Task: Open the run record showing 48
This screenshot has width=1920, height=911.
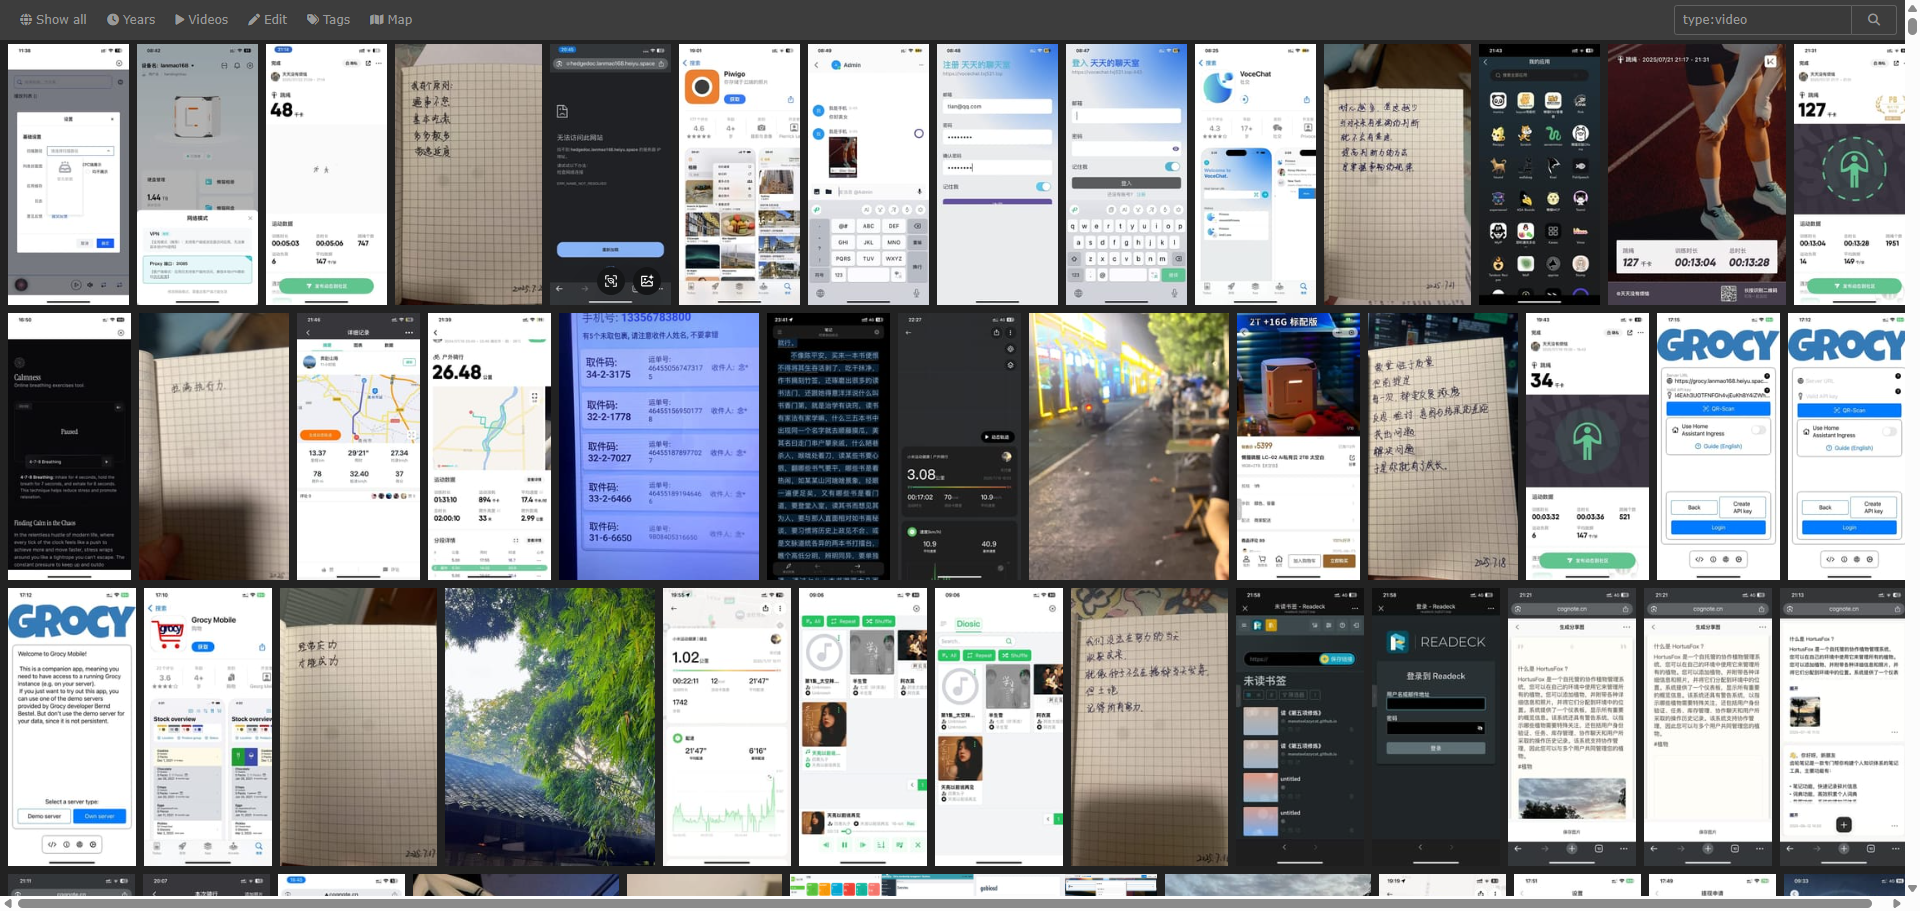Action: pos(326,174)
